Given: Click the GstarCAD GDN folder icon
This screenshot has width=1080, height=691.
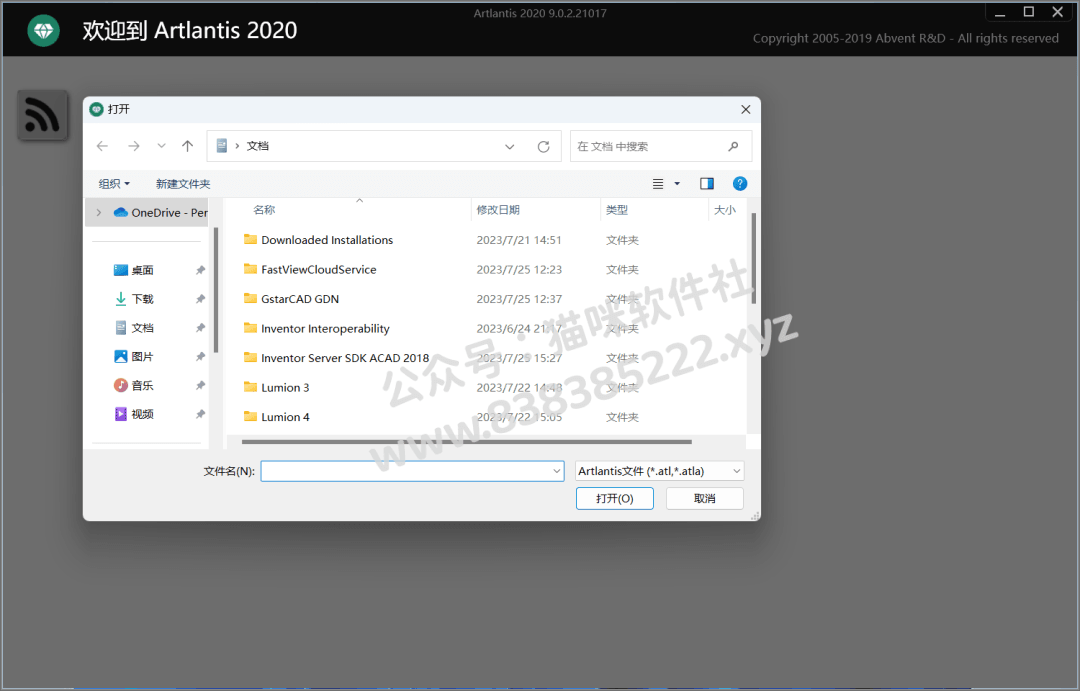Looking at the screenshot, I should coord(250,298).
